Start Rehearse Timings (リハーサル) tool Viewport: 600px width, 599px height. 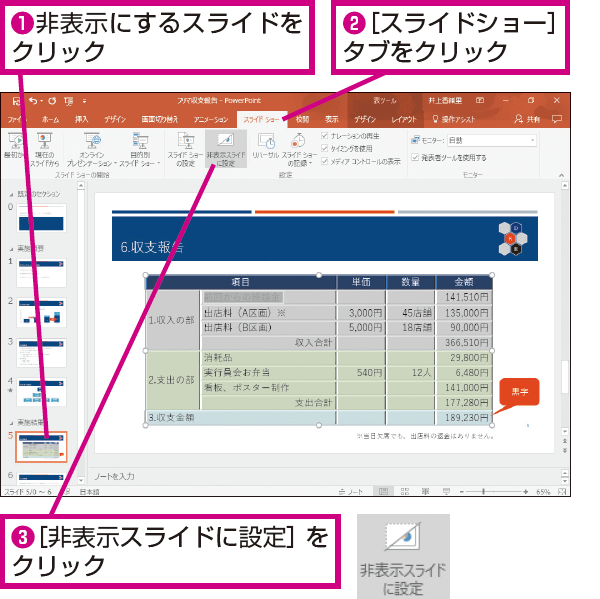(x=266, y=146)
